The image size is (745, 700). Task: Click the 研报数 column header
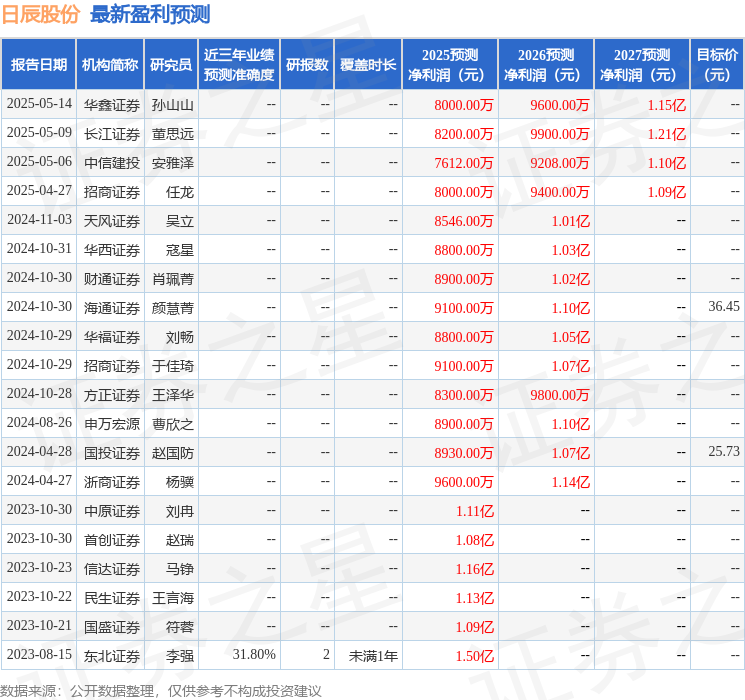[307, 65]
